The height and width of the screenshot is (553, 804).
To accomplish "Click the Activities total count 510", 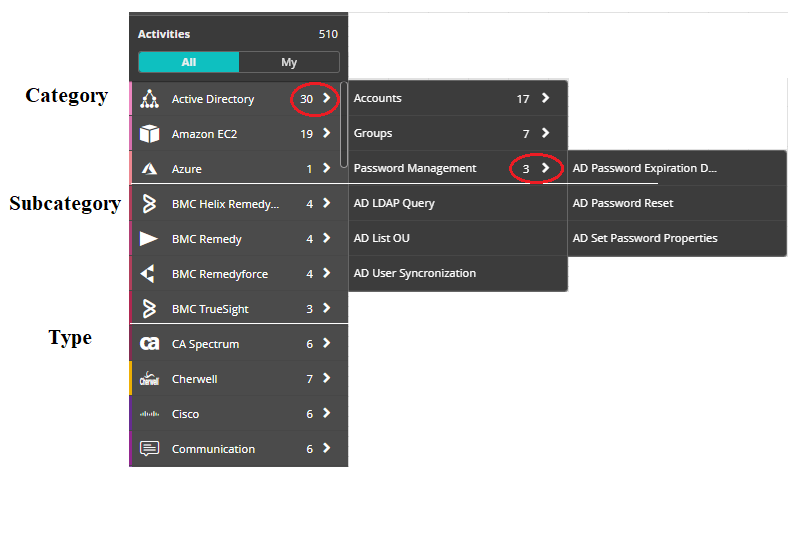I will [328, 34].
